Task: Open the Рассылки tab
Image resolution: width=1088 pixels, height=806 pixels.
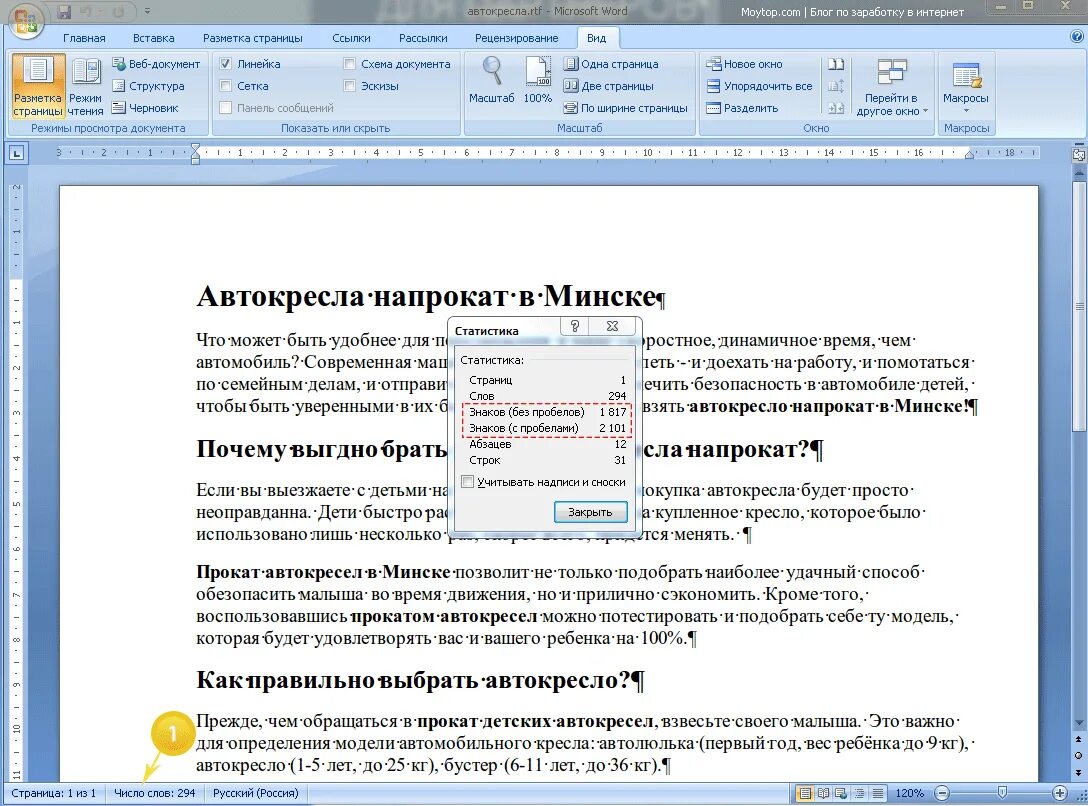Action: coord(423,38)
